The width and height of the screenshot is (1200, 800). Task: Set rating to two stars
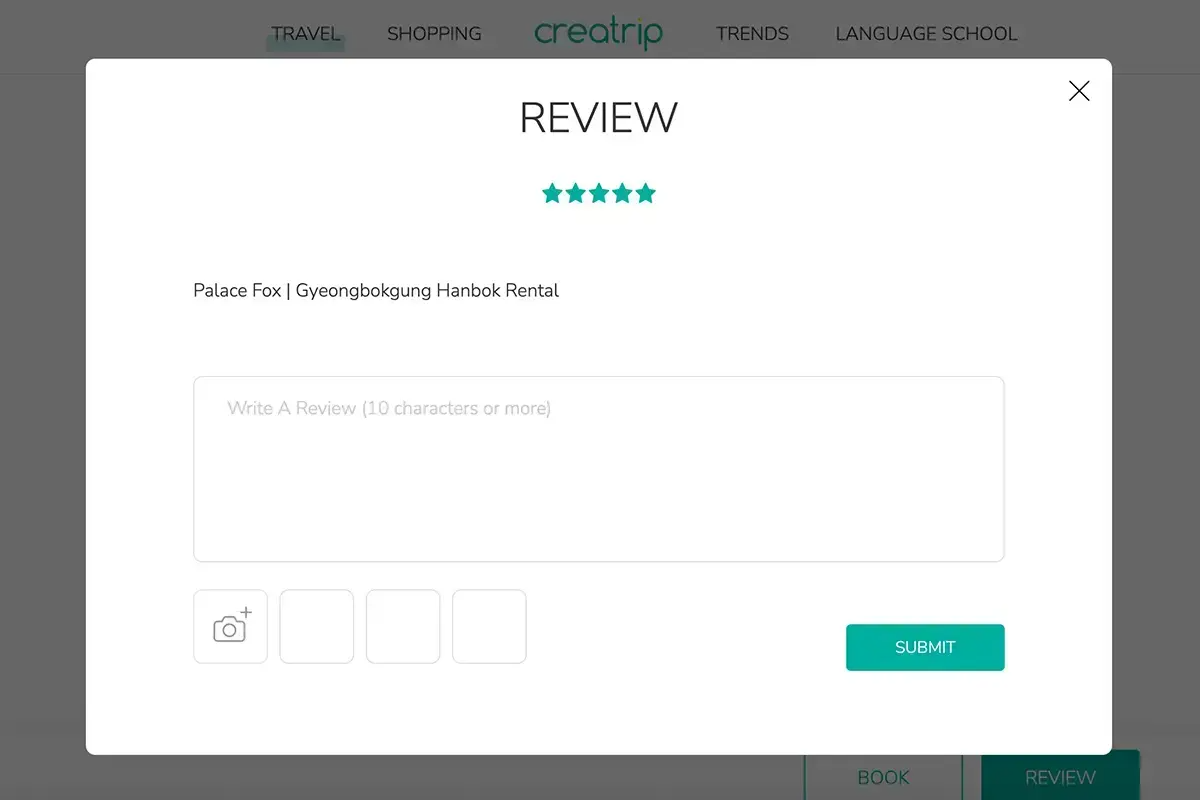point(575,193)
